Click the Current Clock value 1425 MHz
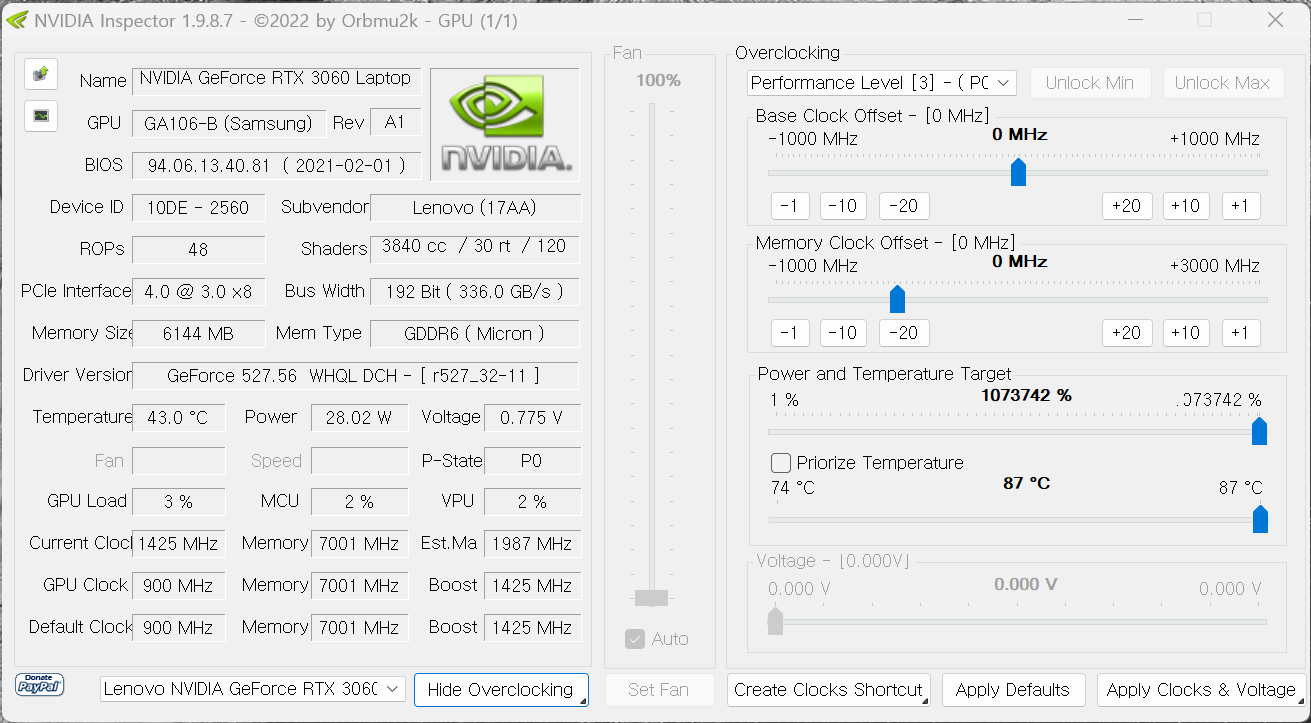This screenshot has height=723, width=1311. tap(181, 544)
